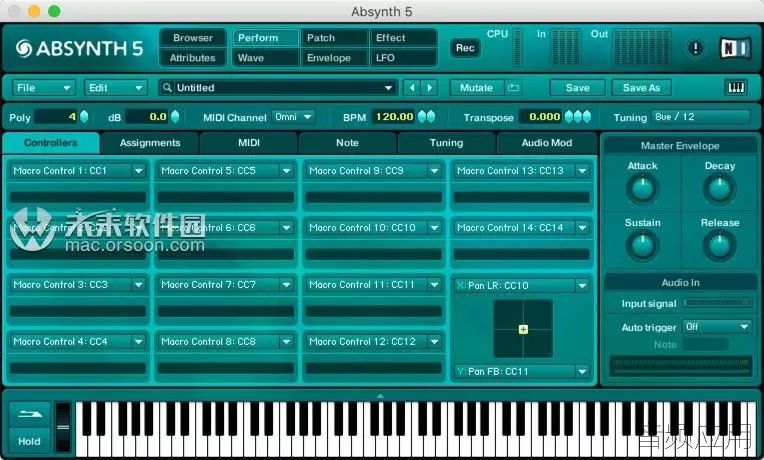The height and width of the screenshot is (460, 764).
Task: Click the Poly value drag handle
Action: tap(84, 116)
